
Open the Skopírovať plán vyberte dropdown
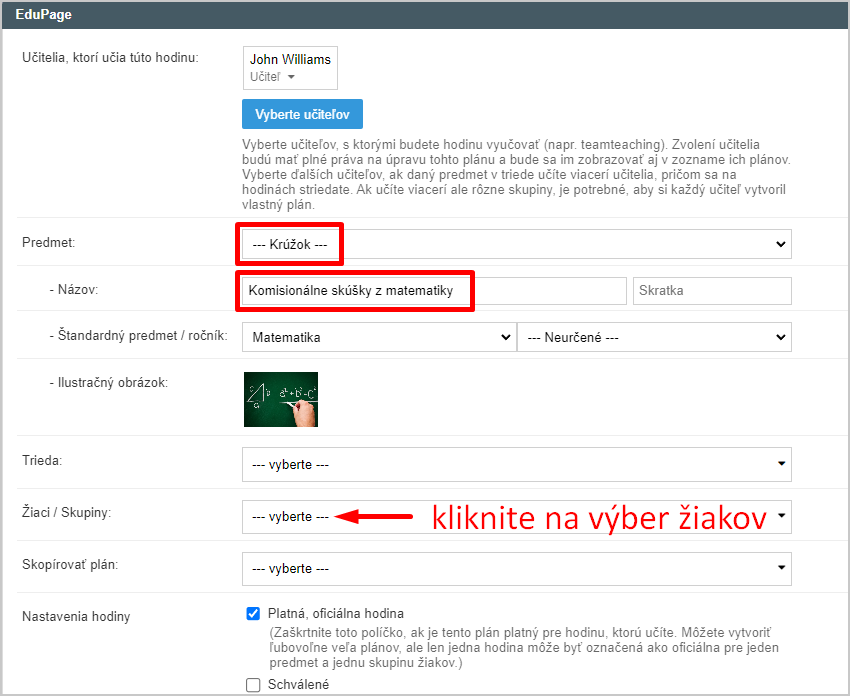(517, 569)
